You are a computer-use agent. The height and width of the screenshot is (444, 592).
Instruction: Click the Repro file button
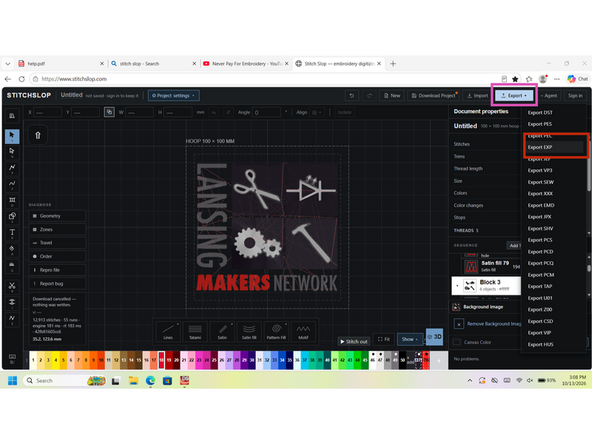pos(57,270)
